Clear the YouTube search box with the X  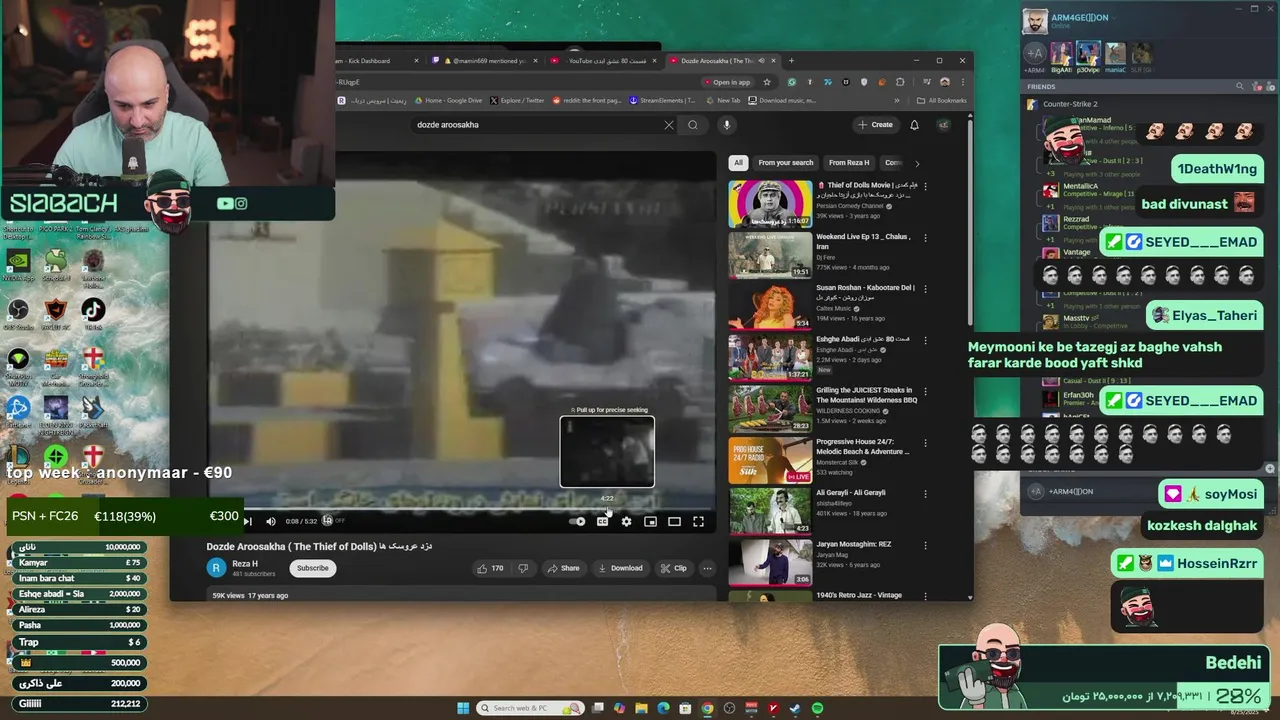pos(669,125)
